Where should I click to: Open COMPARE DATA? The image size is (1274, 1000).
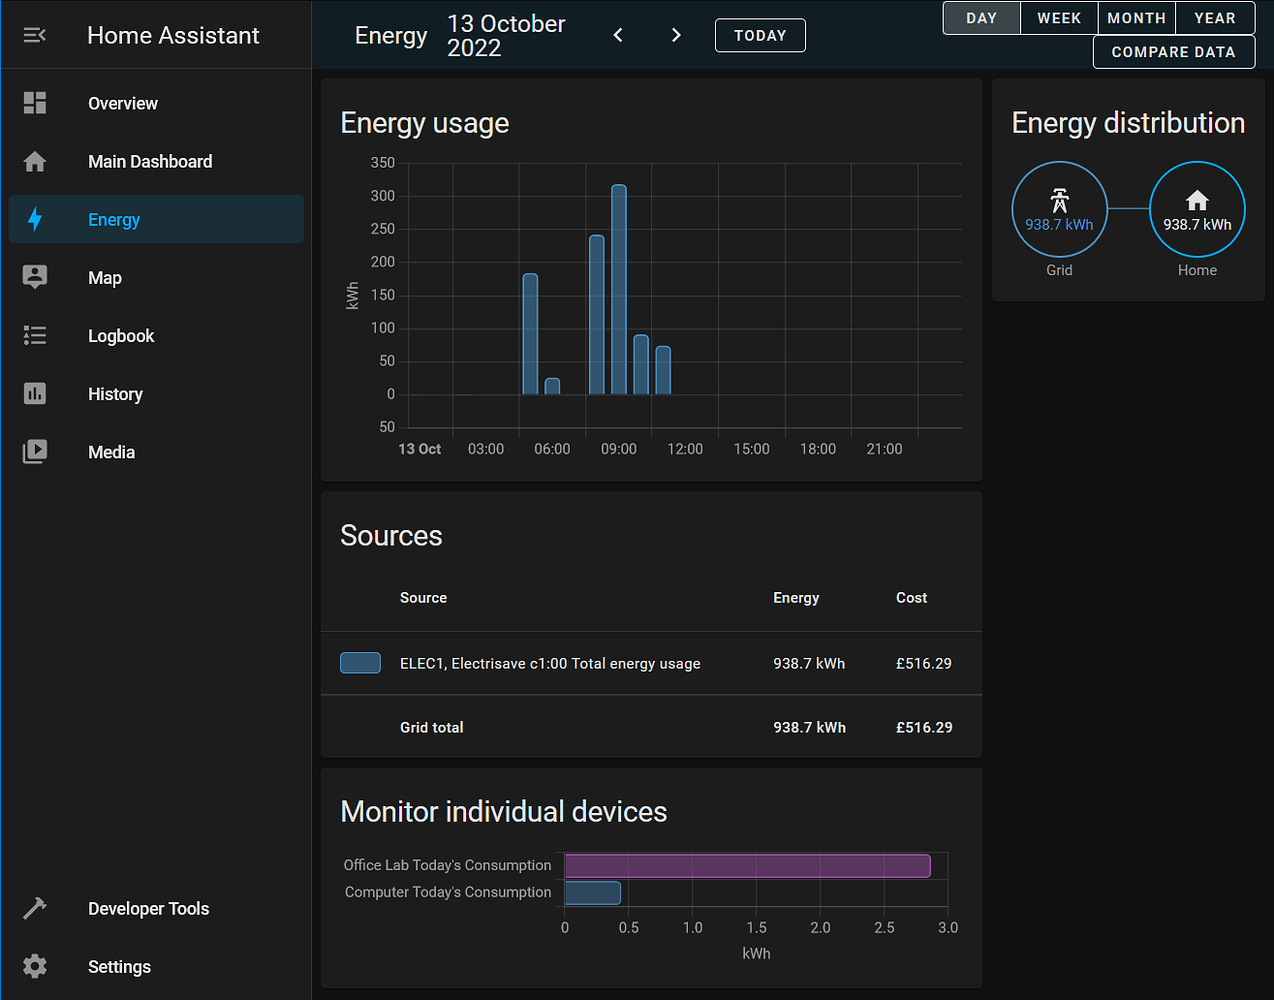pos(1173,51)
